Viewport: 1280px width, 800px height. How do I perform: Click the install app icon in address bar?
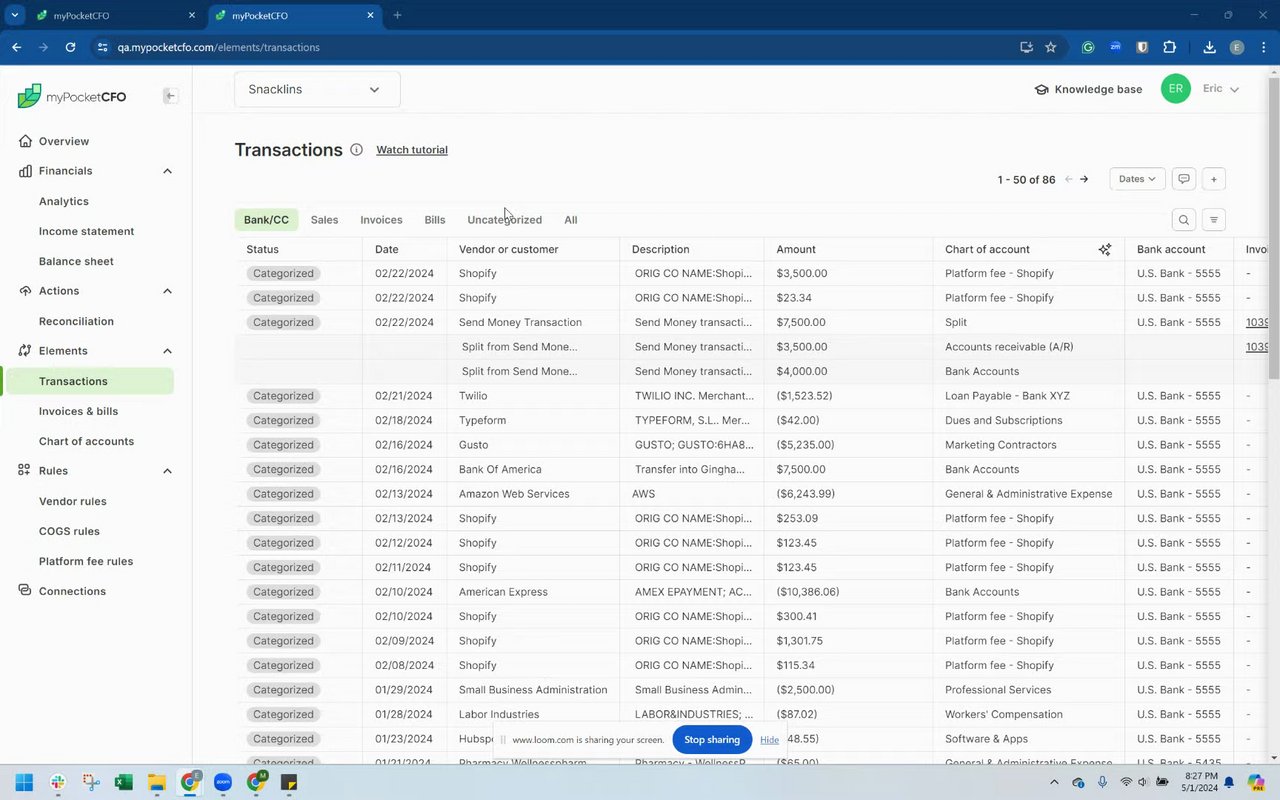tap(1026, 47)
